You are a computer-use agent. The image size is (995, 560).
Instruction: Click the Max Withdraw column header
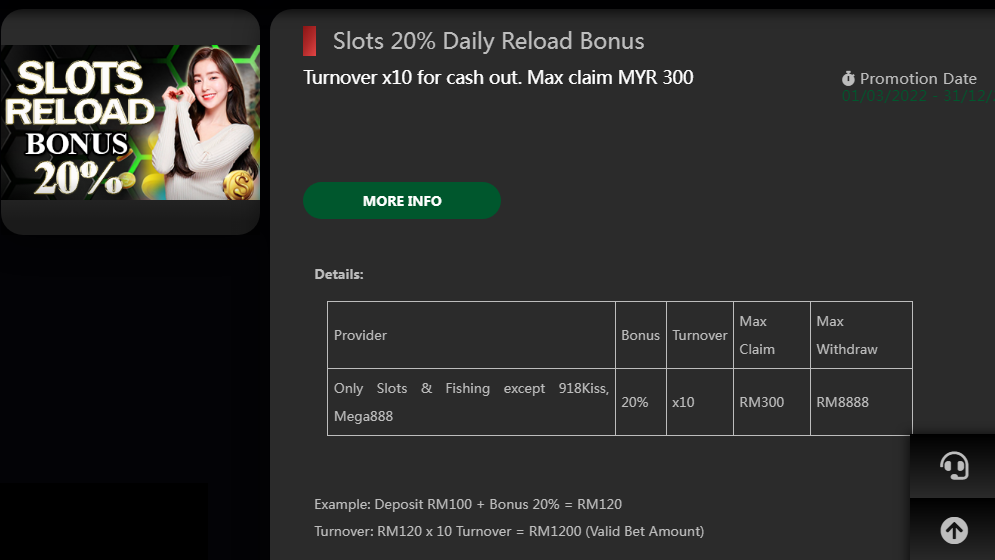847,335
